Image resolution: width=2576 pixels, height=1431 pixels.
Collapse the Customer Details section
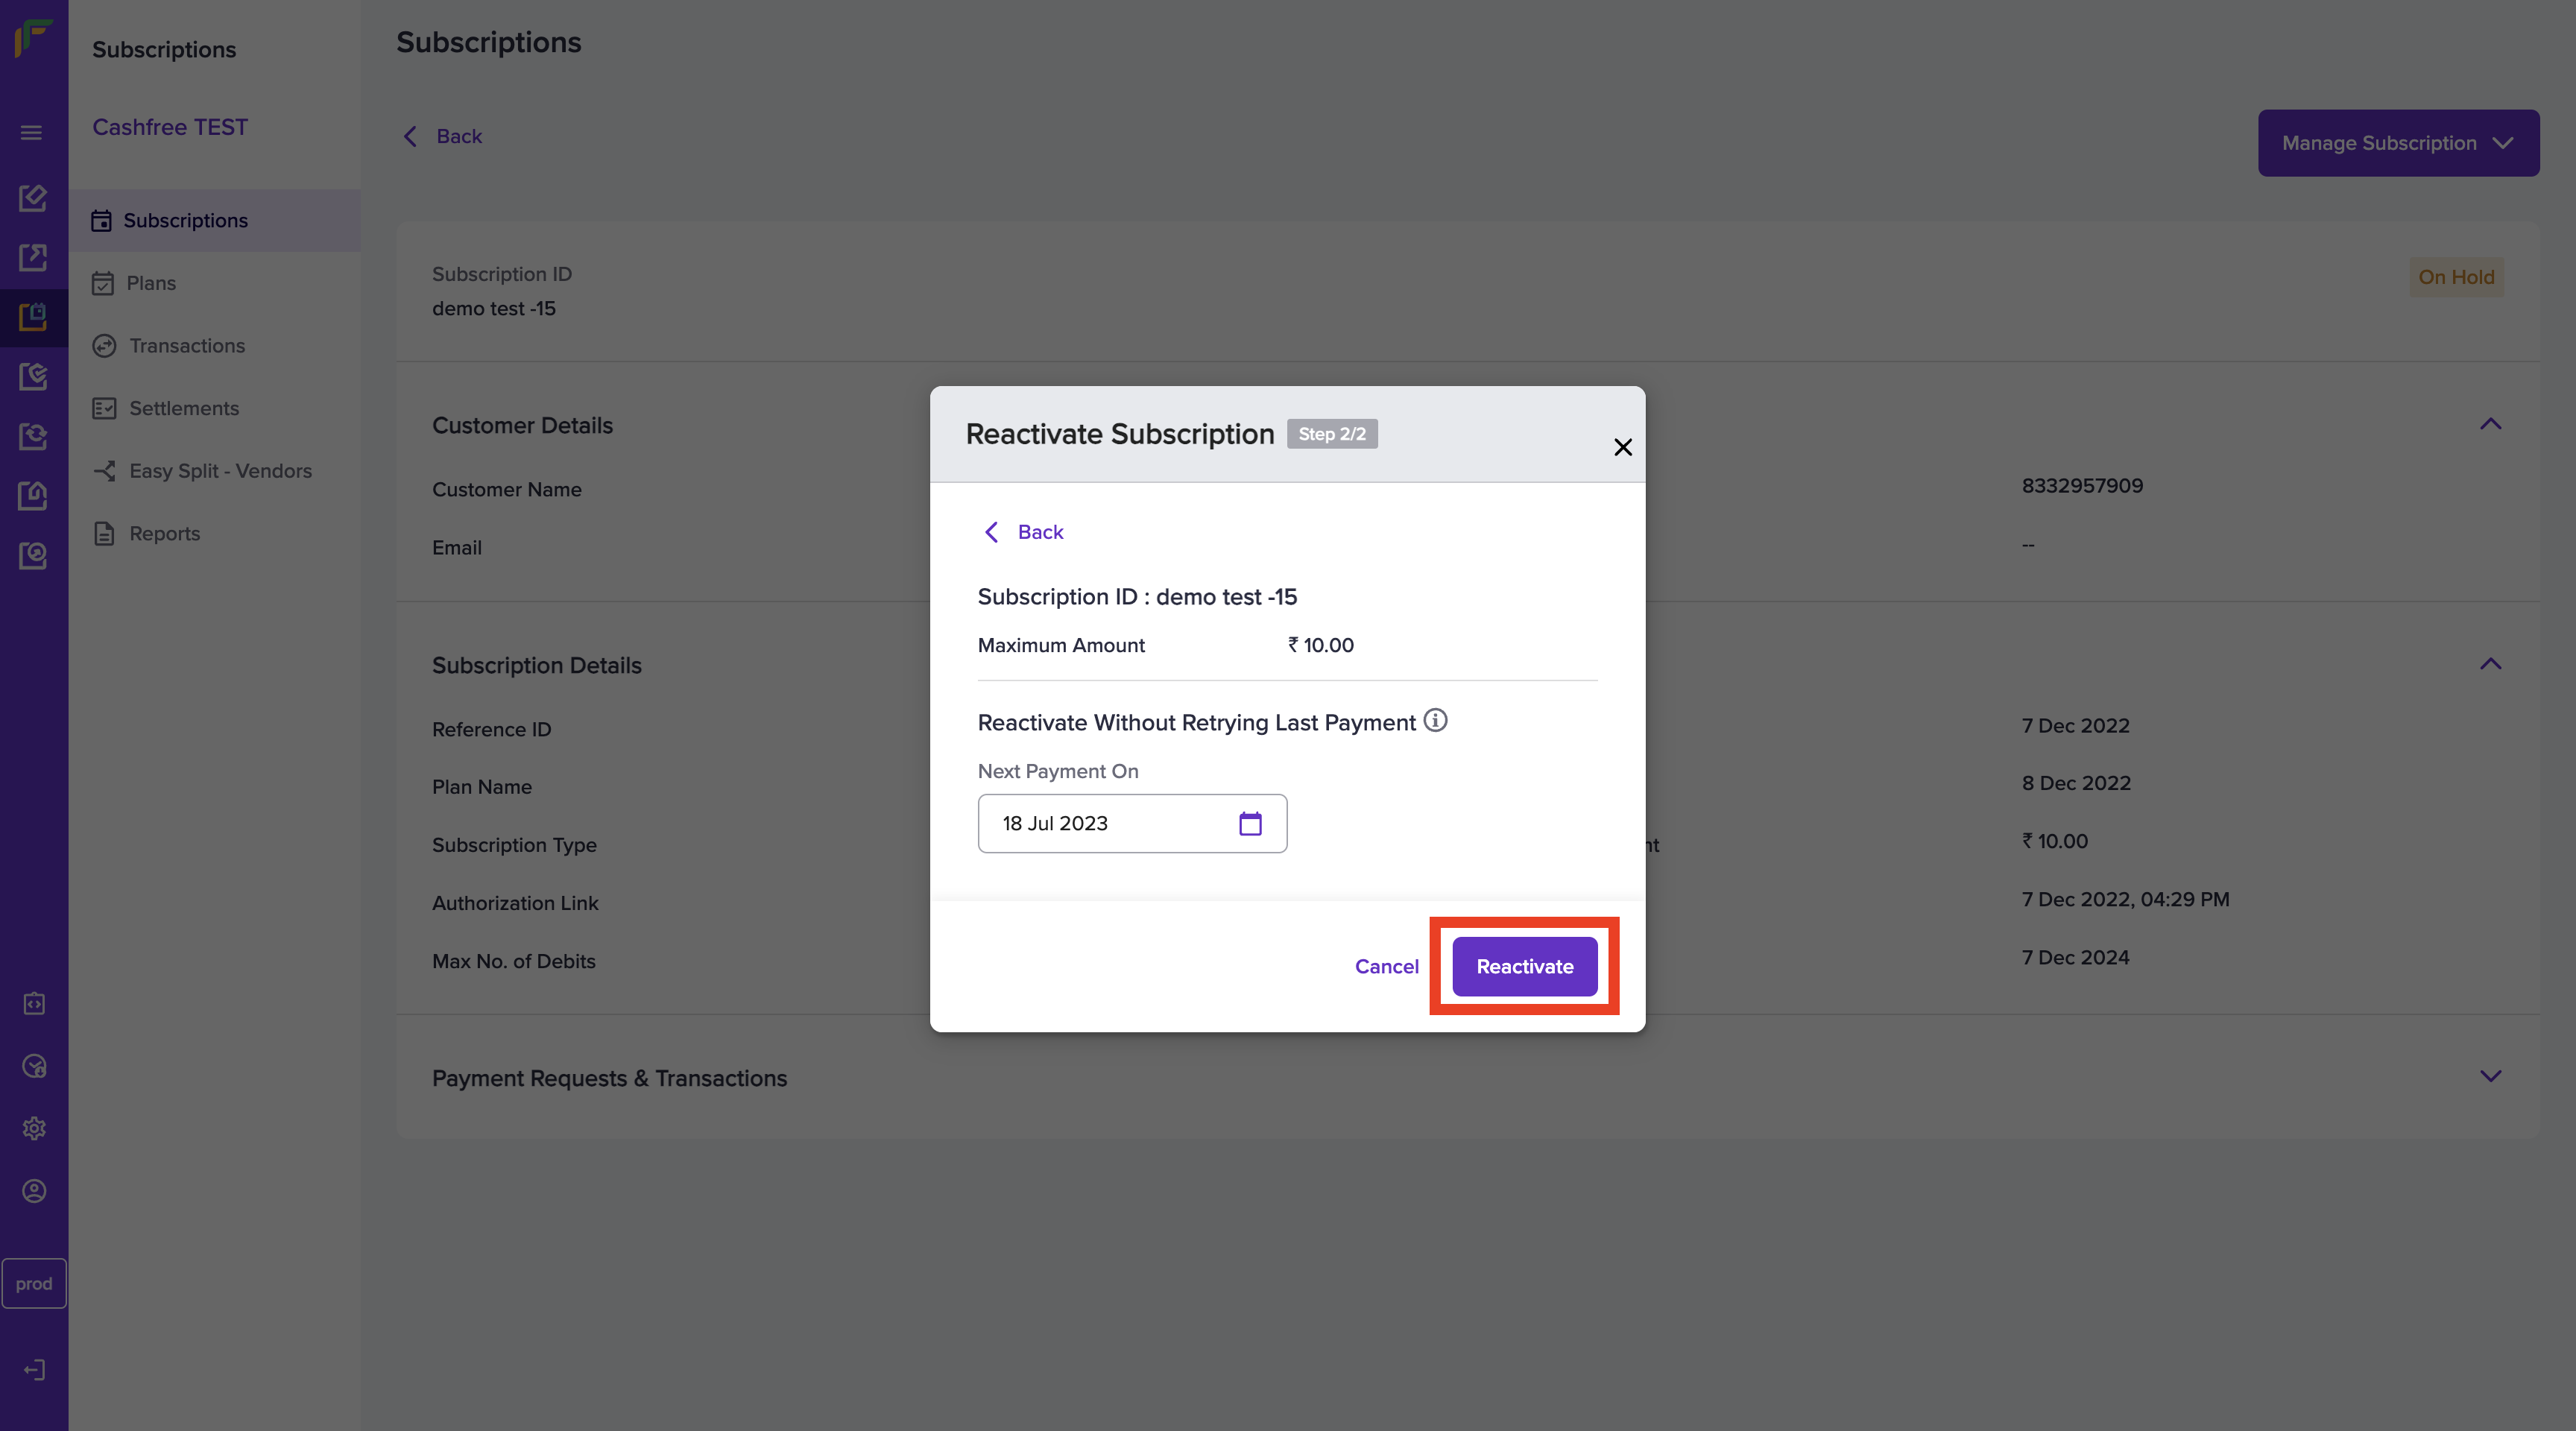[2490, 424]
